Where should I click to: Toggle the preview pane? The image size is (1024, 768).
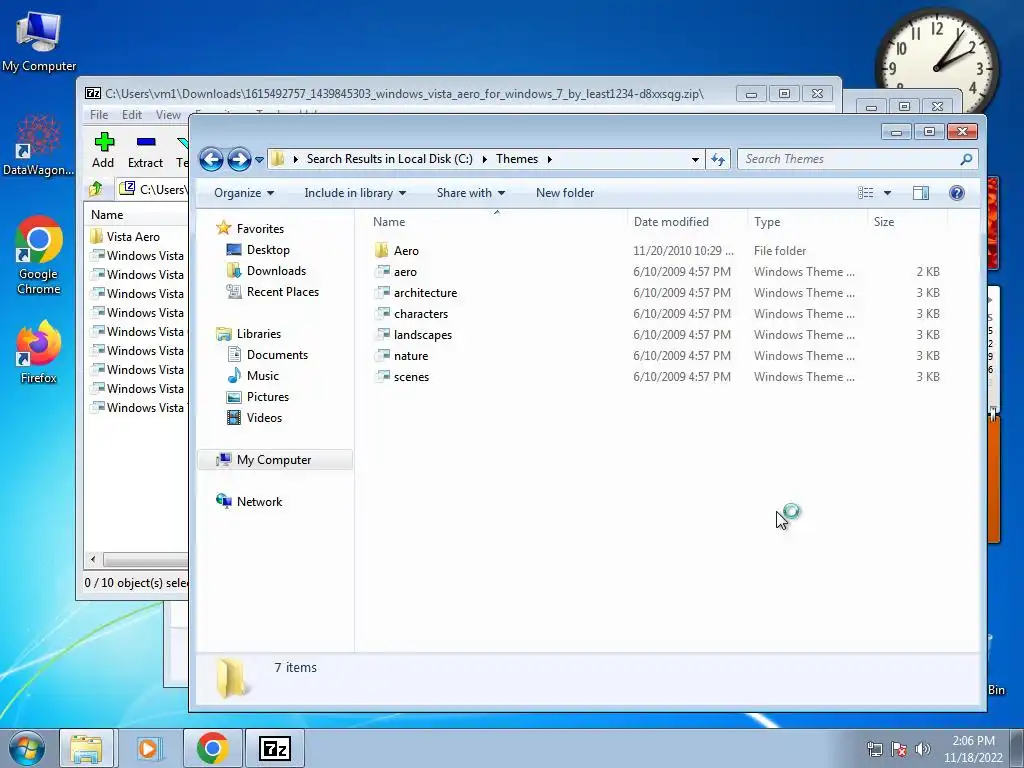pyautogui.click(x=921, y=193)
